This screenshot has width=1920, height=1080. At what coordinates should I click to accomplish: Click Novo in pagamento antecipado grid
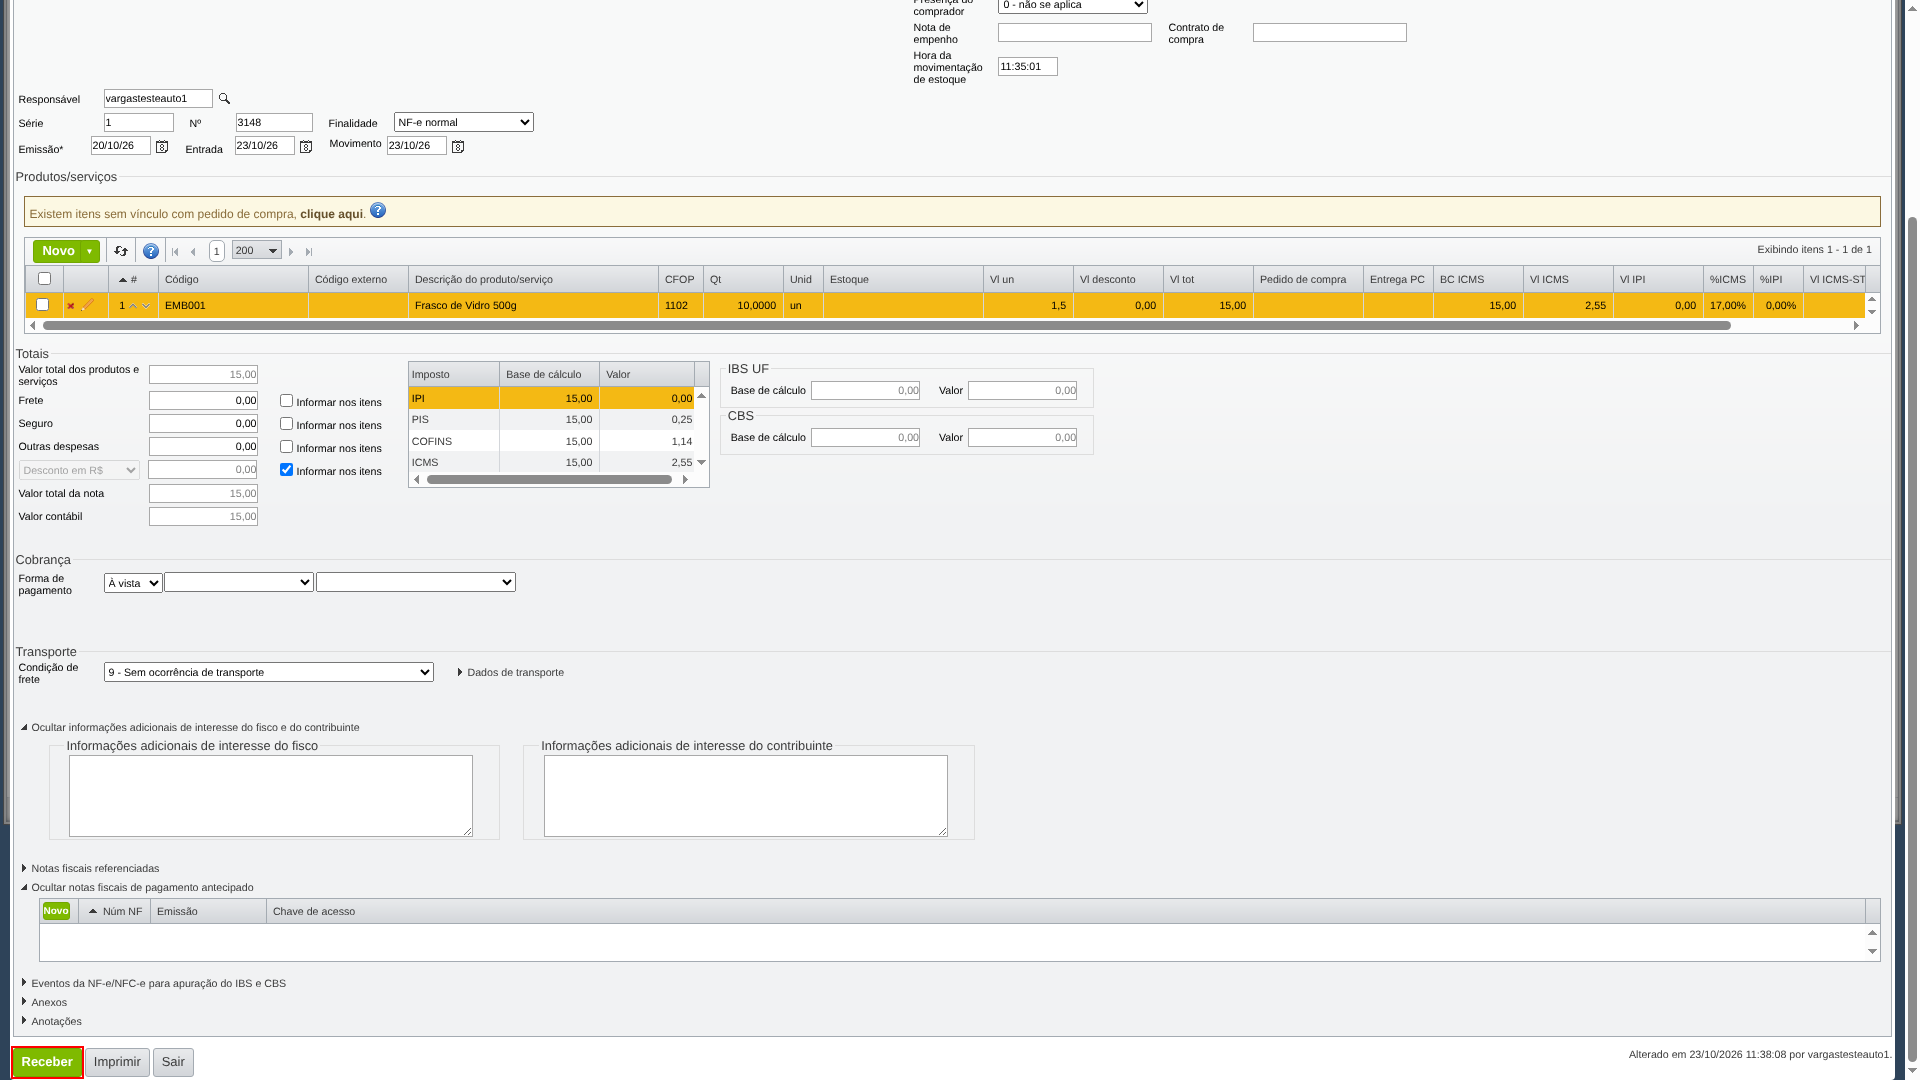point(56,911)
